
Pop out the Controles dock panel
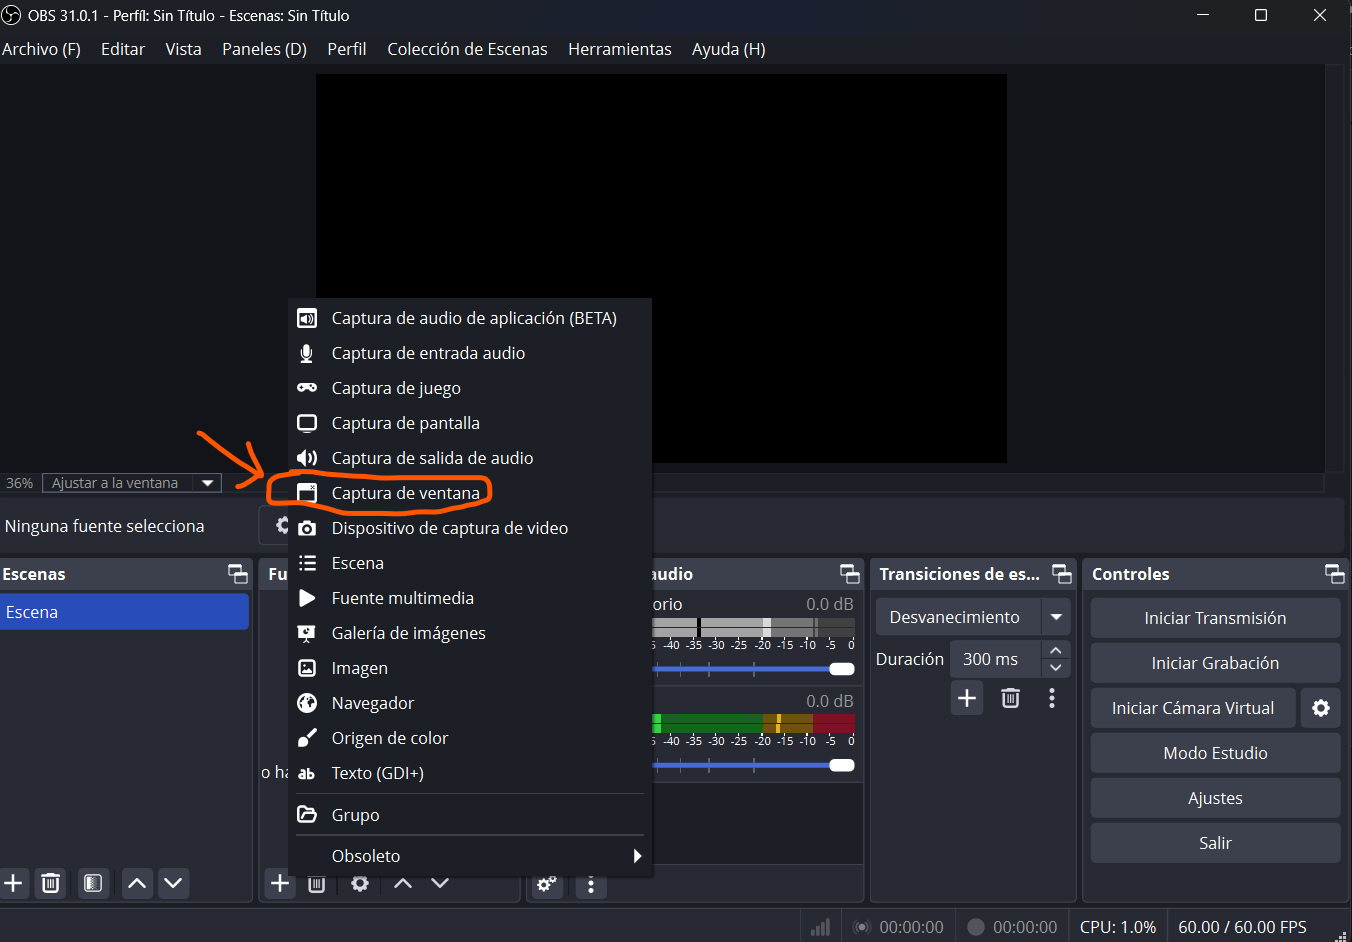pos(1334,574)
